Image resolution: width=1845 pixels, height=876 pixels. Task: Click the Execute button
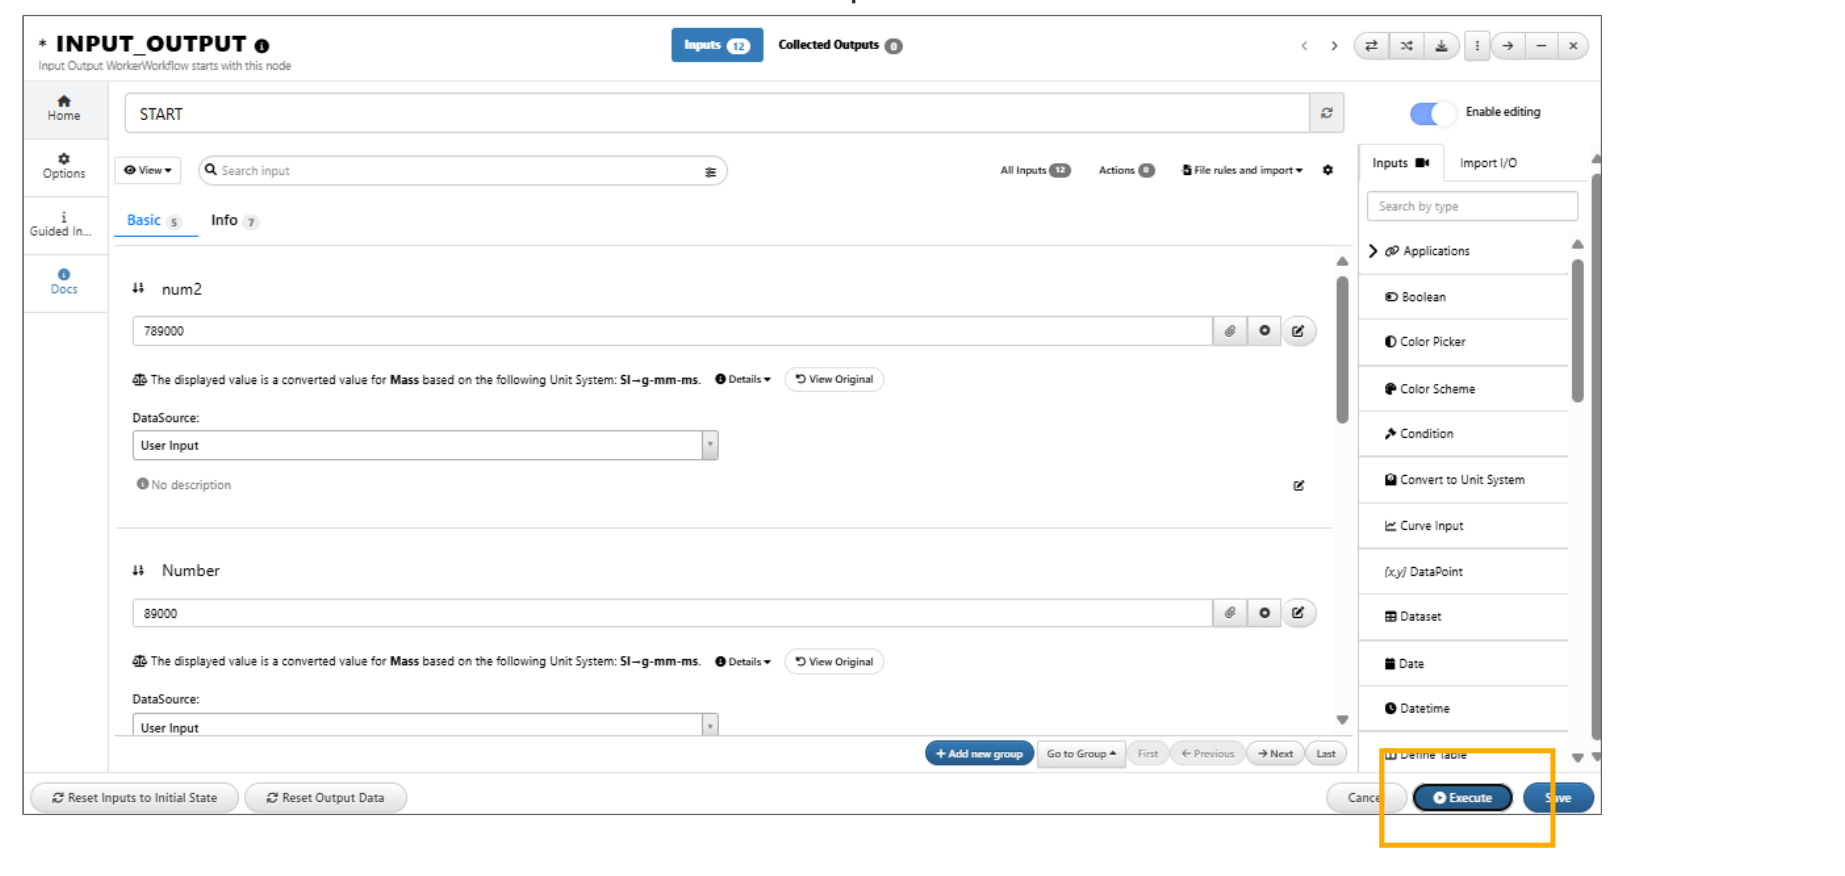(x=1462, y=798)
